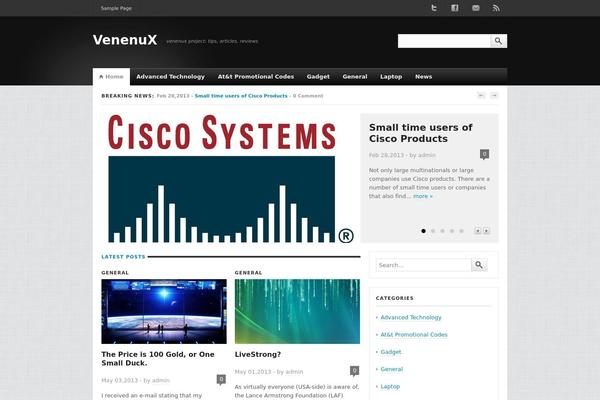Viewport: 600px width, 400px height.
Task: Click comment bubble on LiveStrong post
Action: 354,371
